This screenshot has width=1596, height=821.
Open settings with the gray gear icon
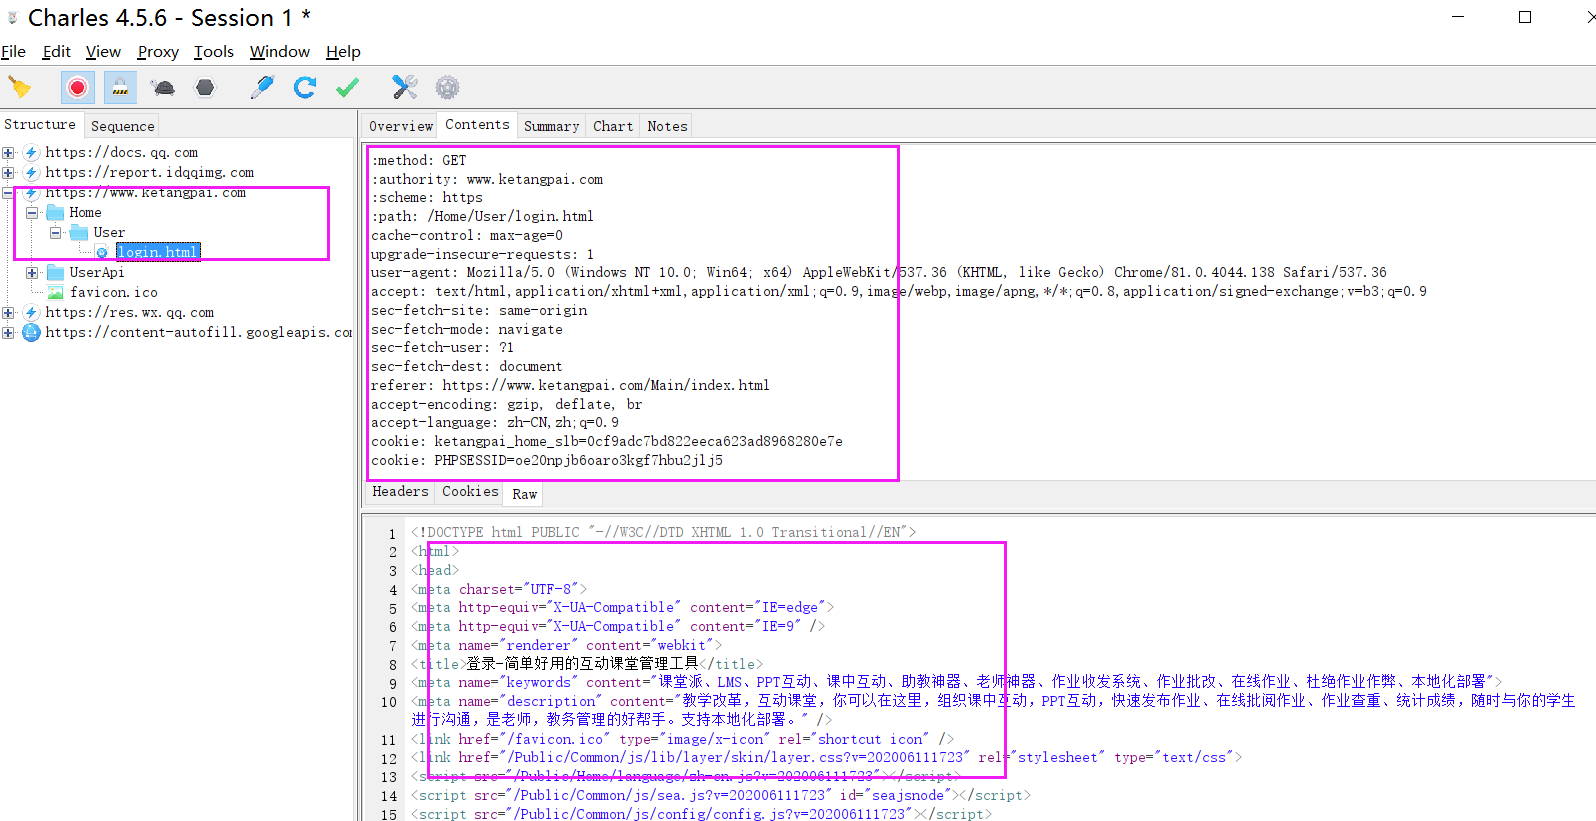pyautogui.click(x=447, y=88)
